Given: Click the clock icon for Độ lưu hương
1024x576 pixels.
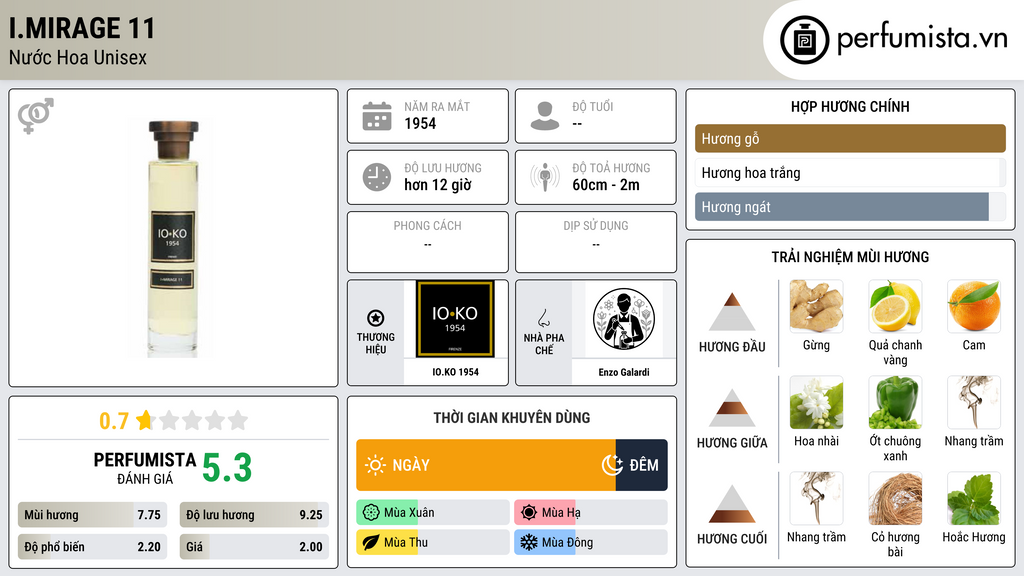Looking at the screenshot, I should [x=377, y=177].
